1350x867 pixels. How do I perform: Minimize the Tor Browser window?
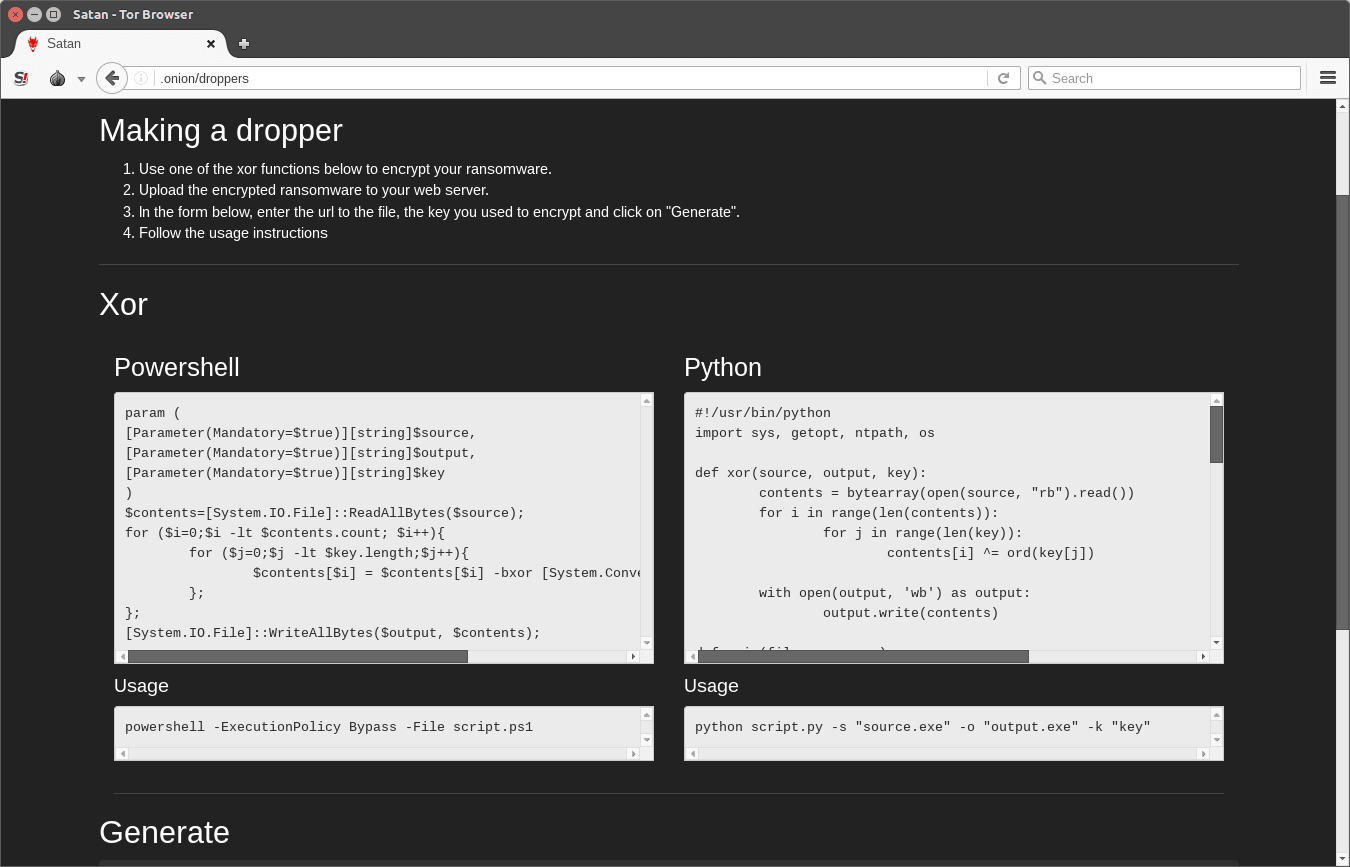coord(34,14)
